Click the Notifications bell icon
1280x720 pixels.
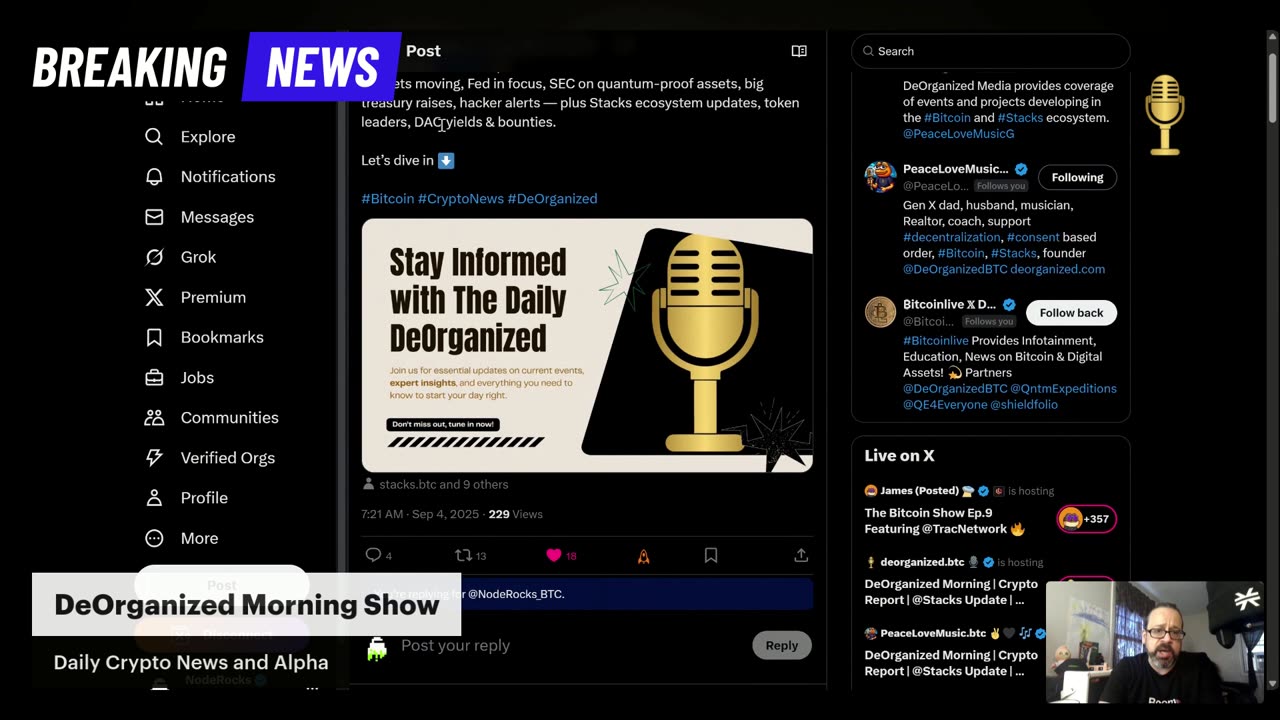[154, 177]
